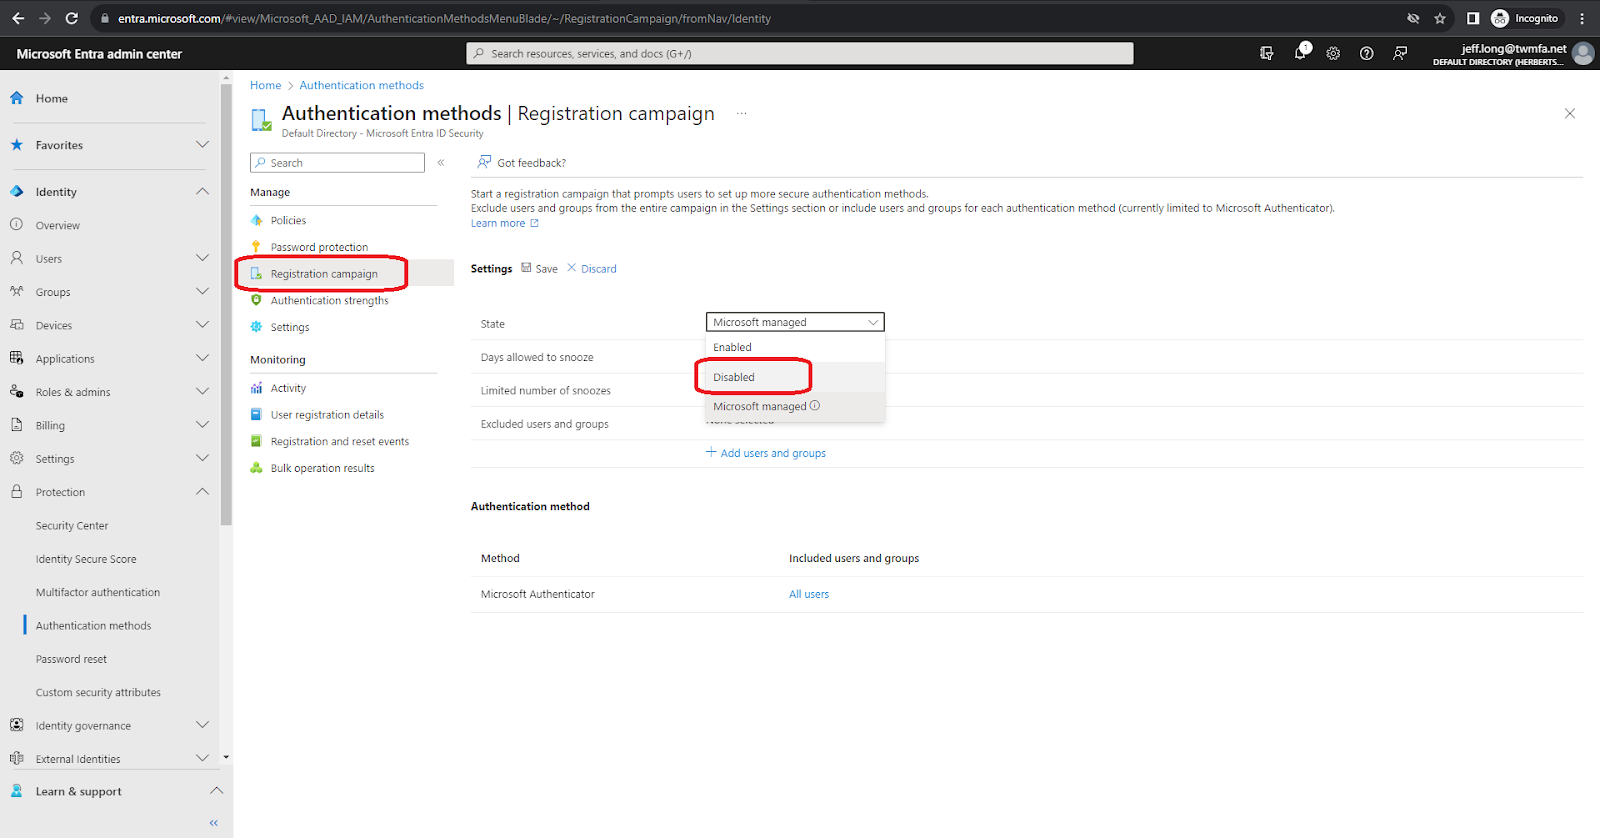
Task: Click the Learn more link
Action: pos(504,223)
